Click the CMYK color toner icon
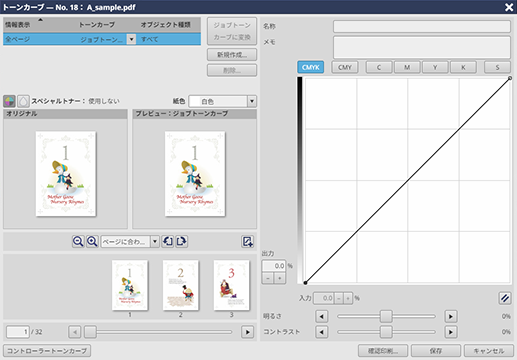Screen dimensions: 517x360 [x=9, y=101]
